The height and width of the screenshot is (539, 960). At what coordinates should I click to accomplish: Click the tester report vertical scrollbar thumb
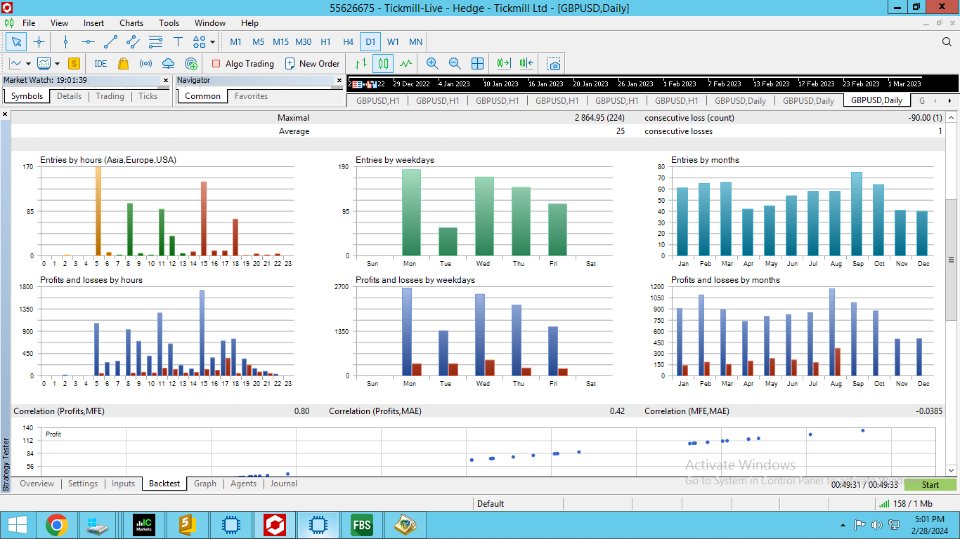pos(951,259)
